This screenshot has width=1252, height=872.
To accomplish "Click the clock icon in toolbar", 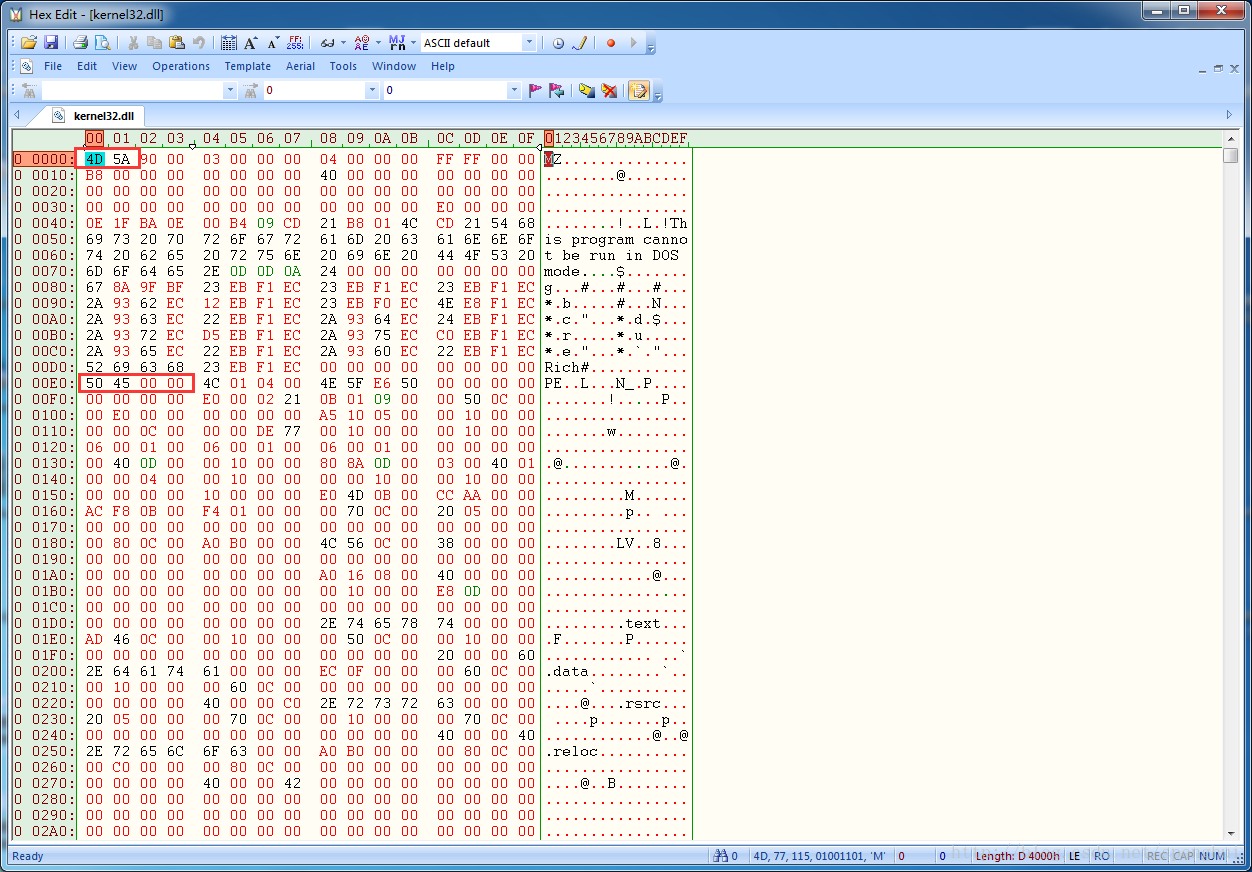I will coord(558,43).
